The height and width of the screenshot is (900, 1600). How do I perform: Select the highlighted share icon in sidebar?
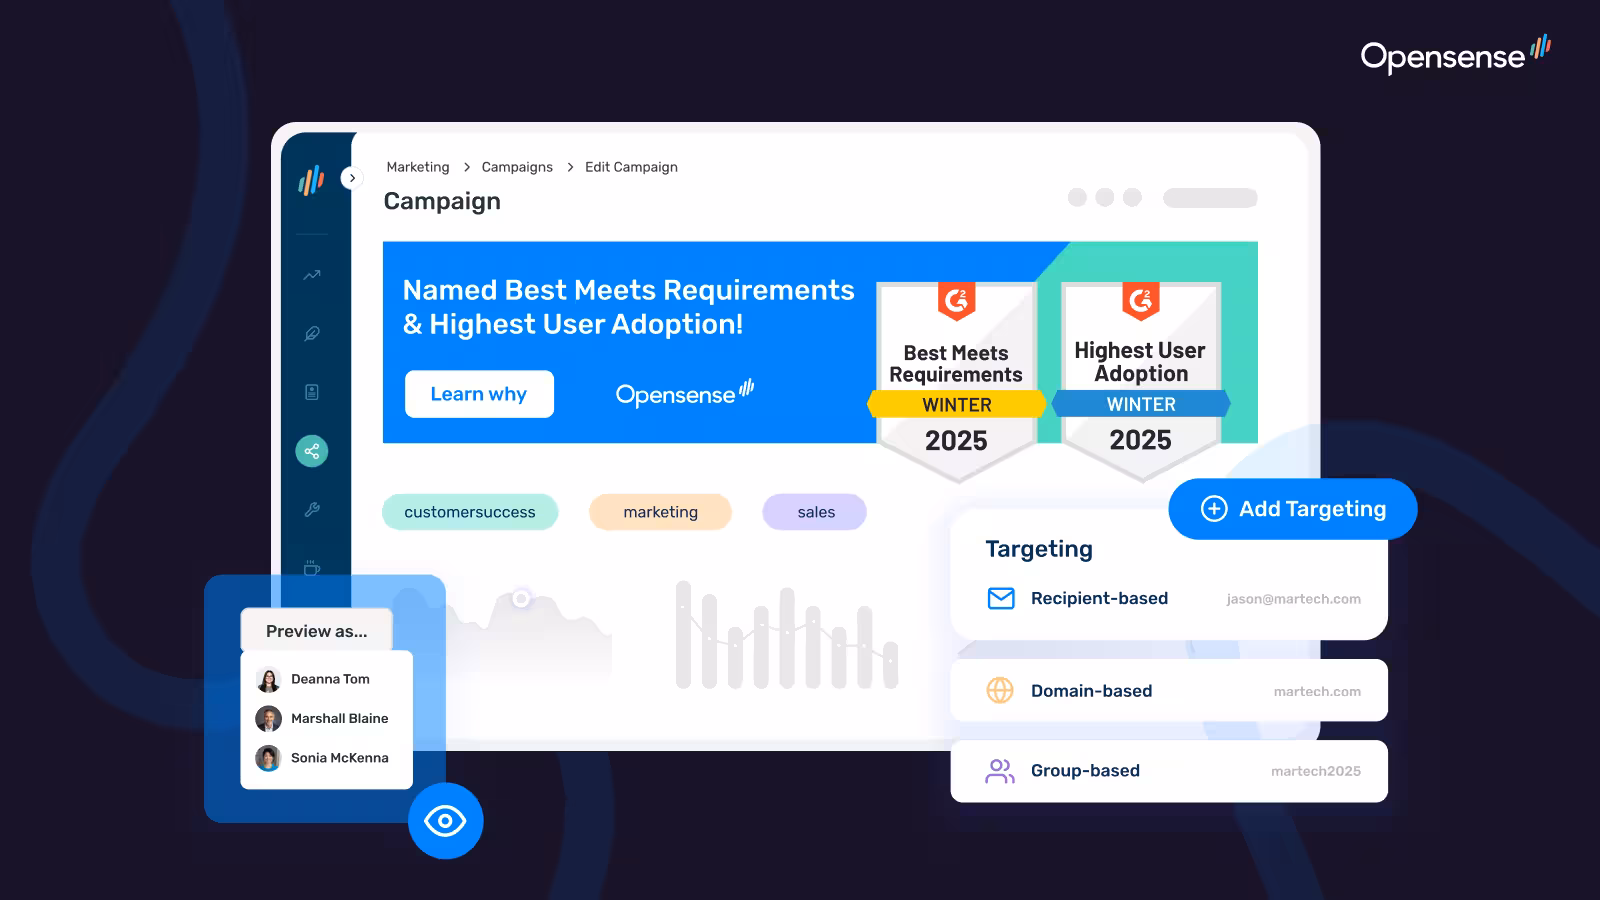tap(312, 451)
